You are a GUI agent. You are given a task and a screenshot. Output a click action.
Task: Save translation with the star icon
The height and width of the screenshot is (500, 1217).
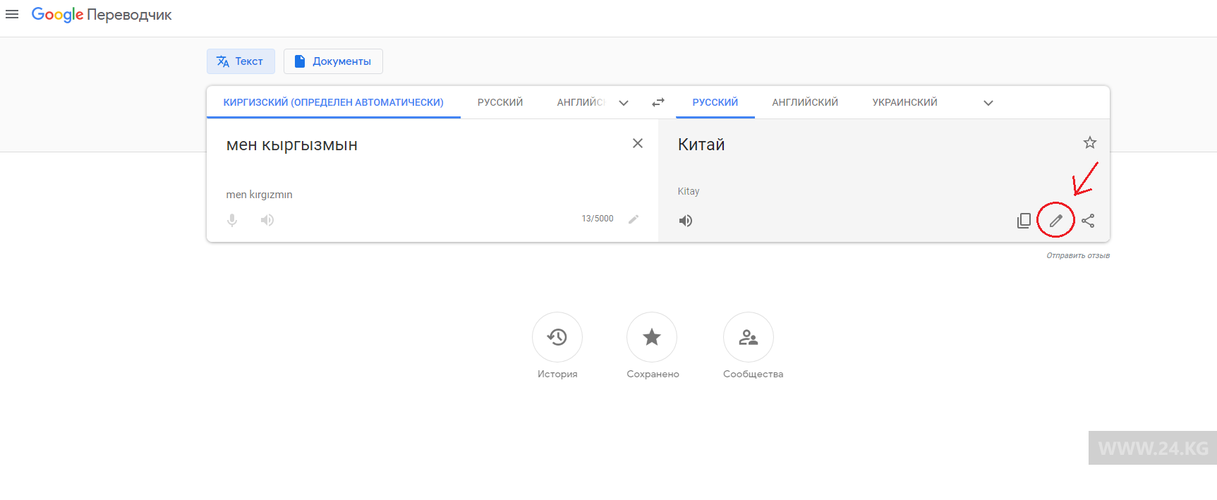1090,143
